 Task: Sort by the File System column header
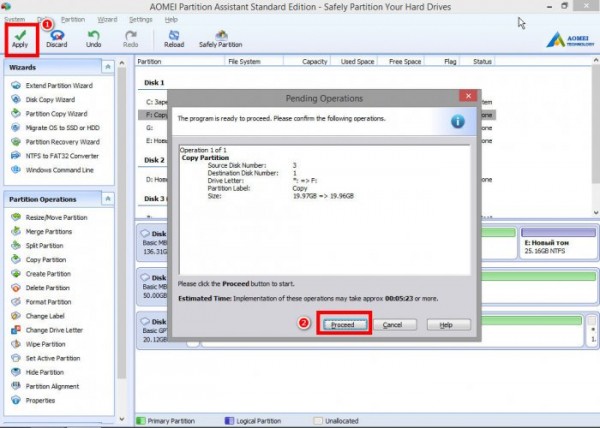click(x=254, y=61)
